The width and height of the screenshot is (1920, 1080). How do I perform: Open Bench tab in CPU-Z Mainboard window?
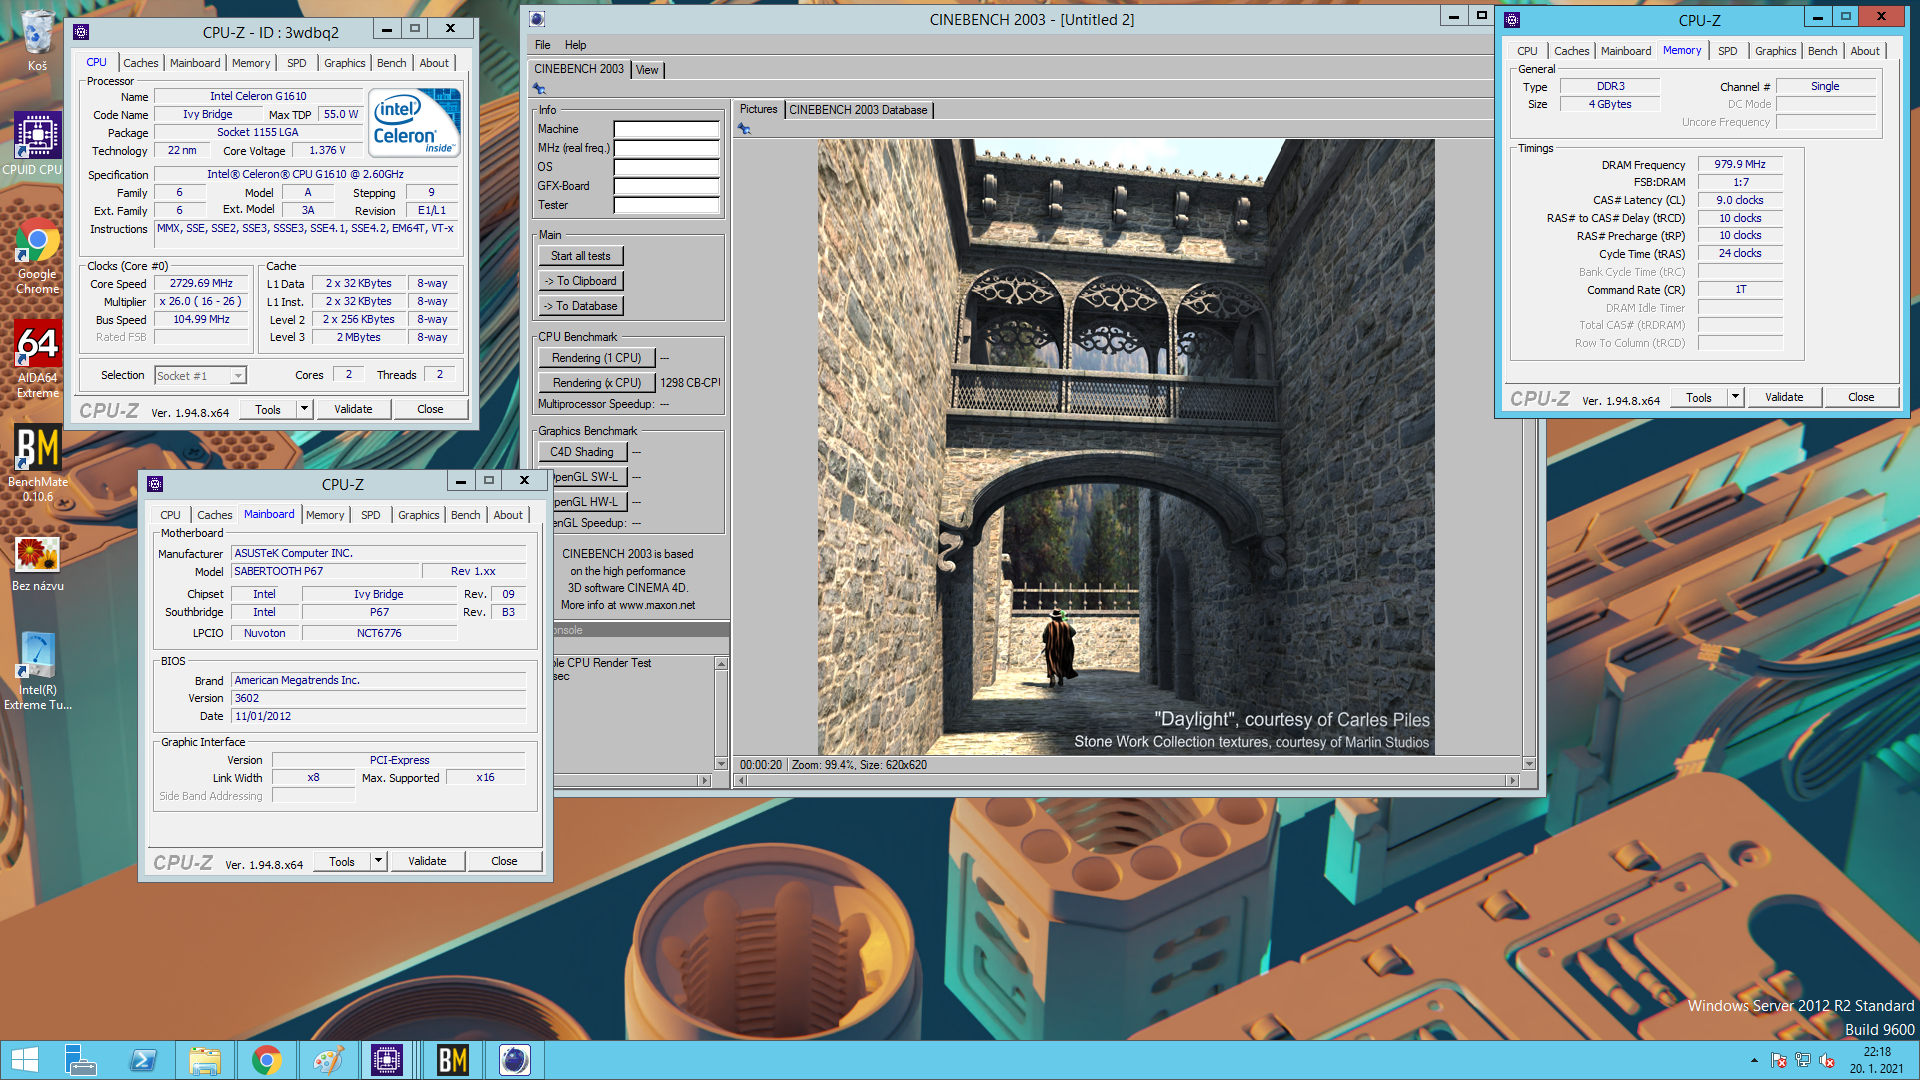(465, 515)
